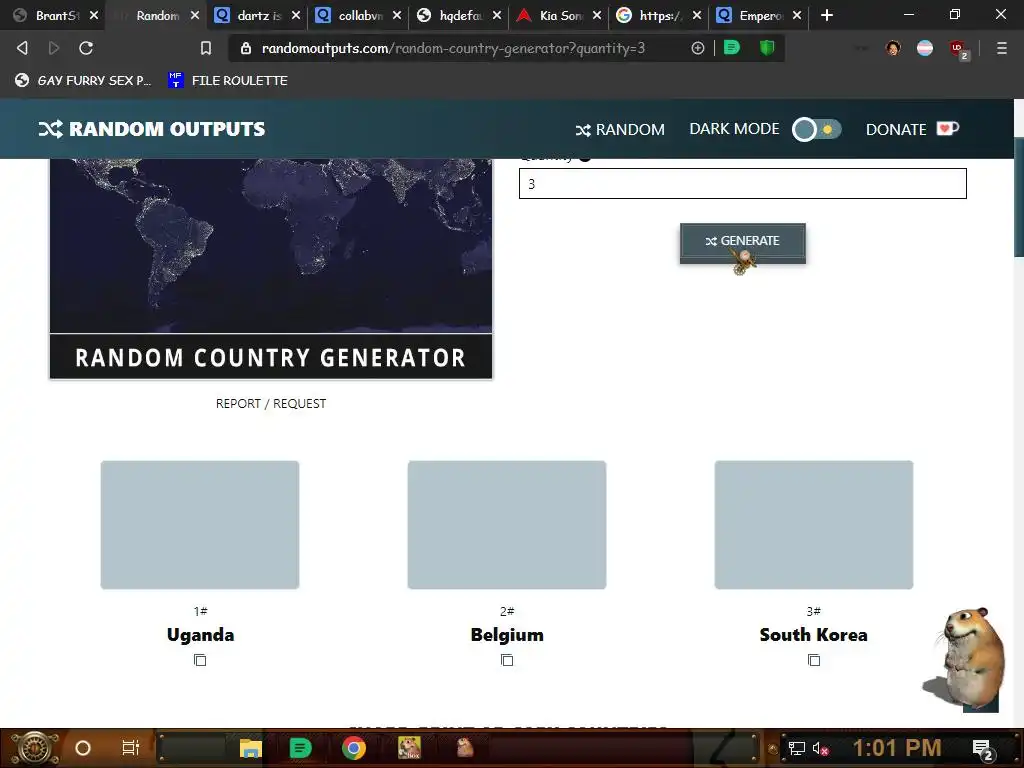Click the 1:01 PM clock

pos(897,748)
